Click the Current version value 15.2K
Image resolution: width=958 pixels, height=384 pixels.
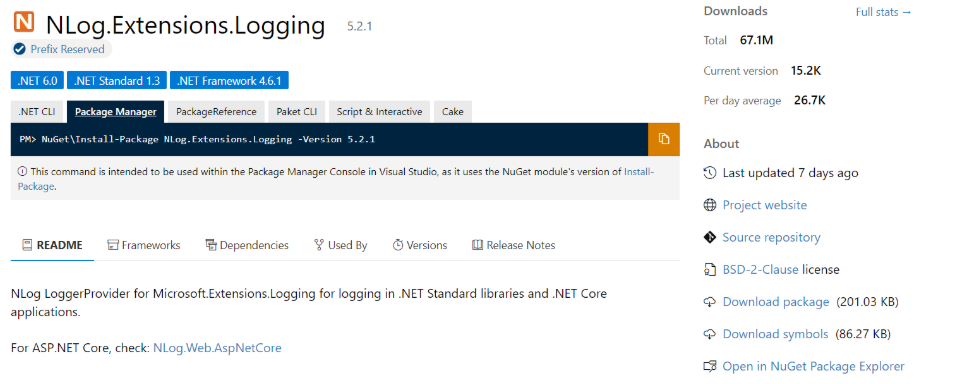click(805, 71)
